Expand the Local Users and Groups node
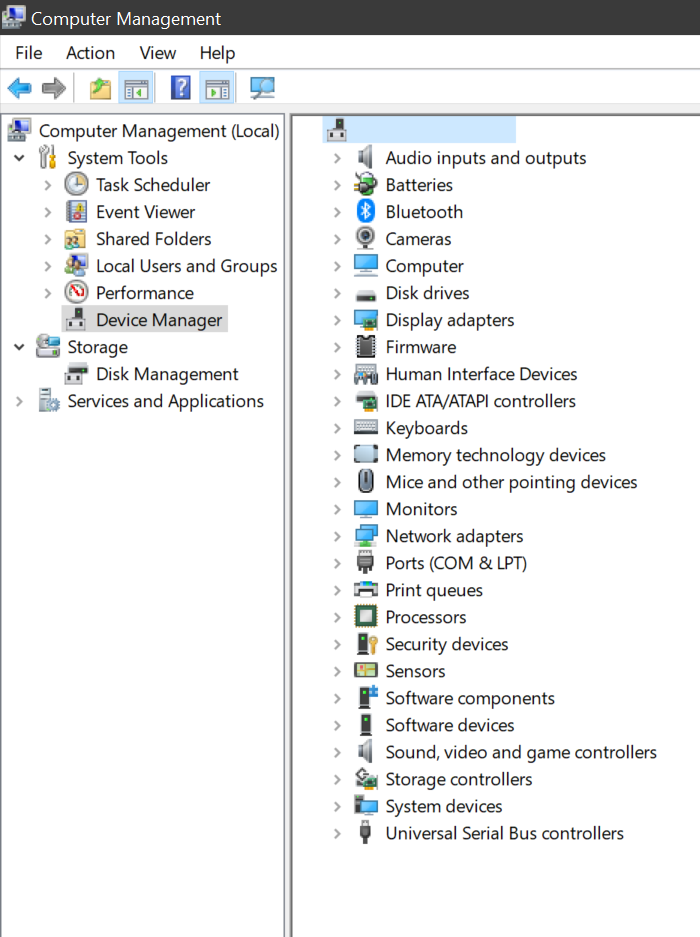This screenshot has height=937, width=700. (x=48, y=266)
